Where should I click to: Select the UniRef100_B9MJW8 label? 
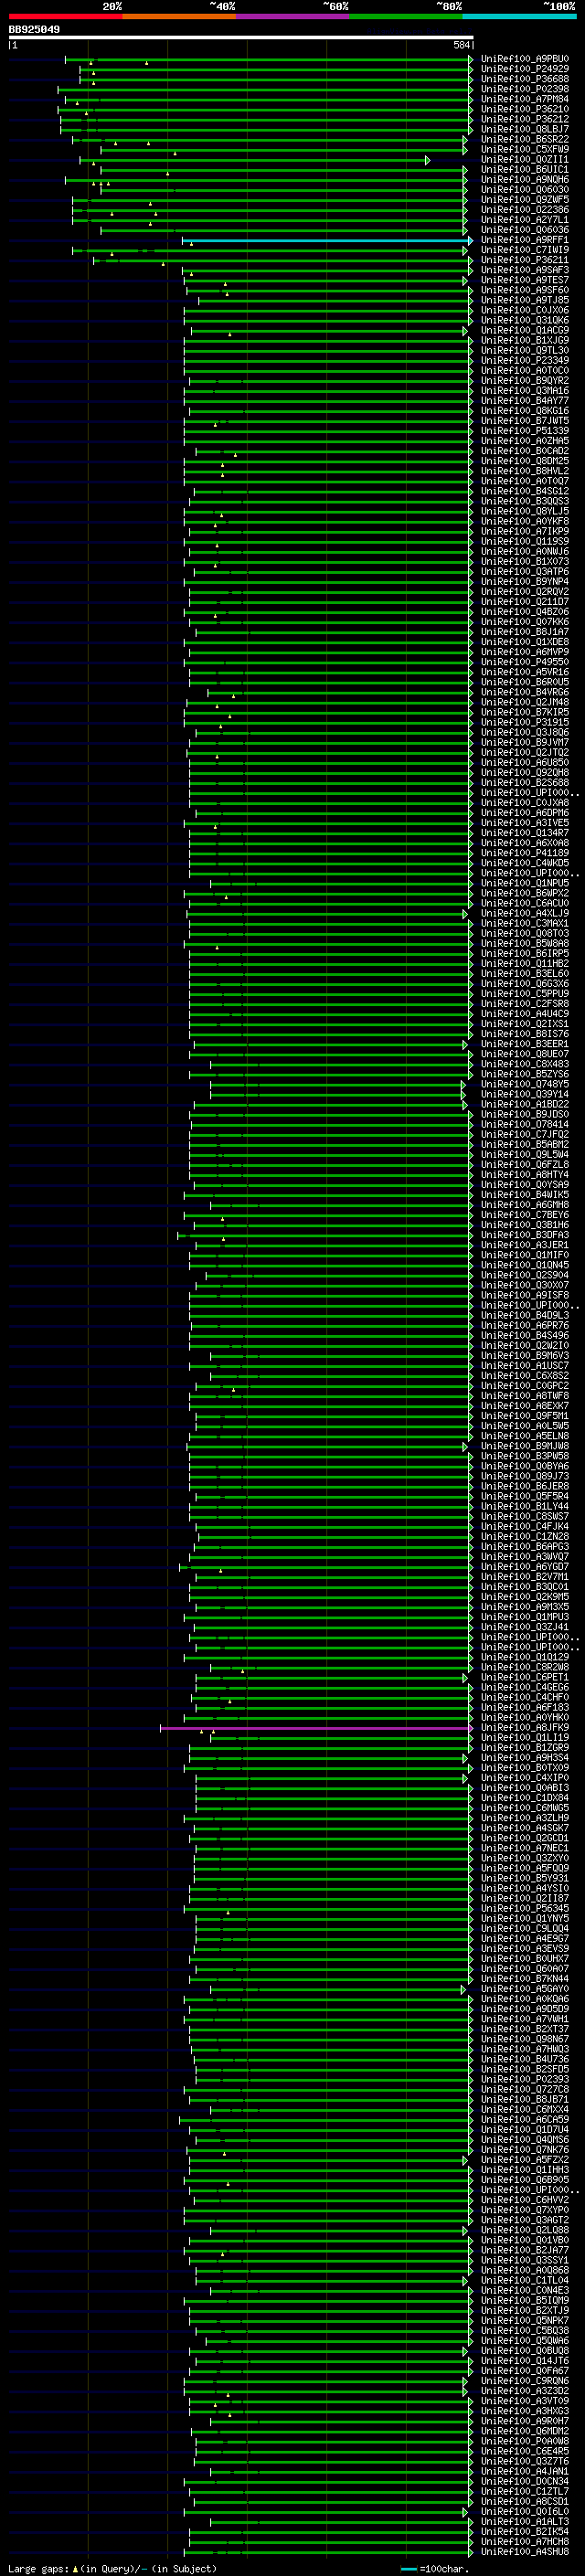(524, 1446)
